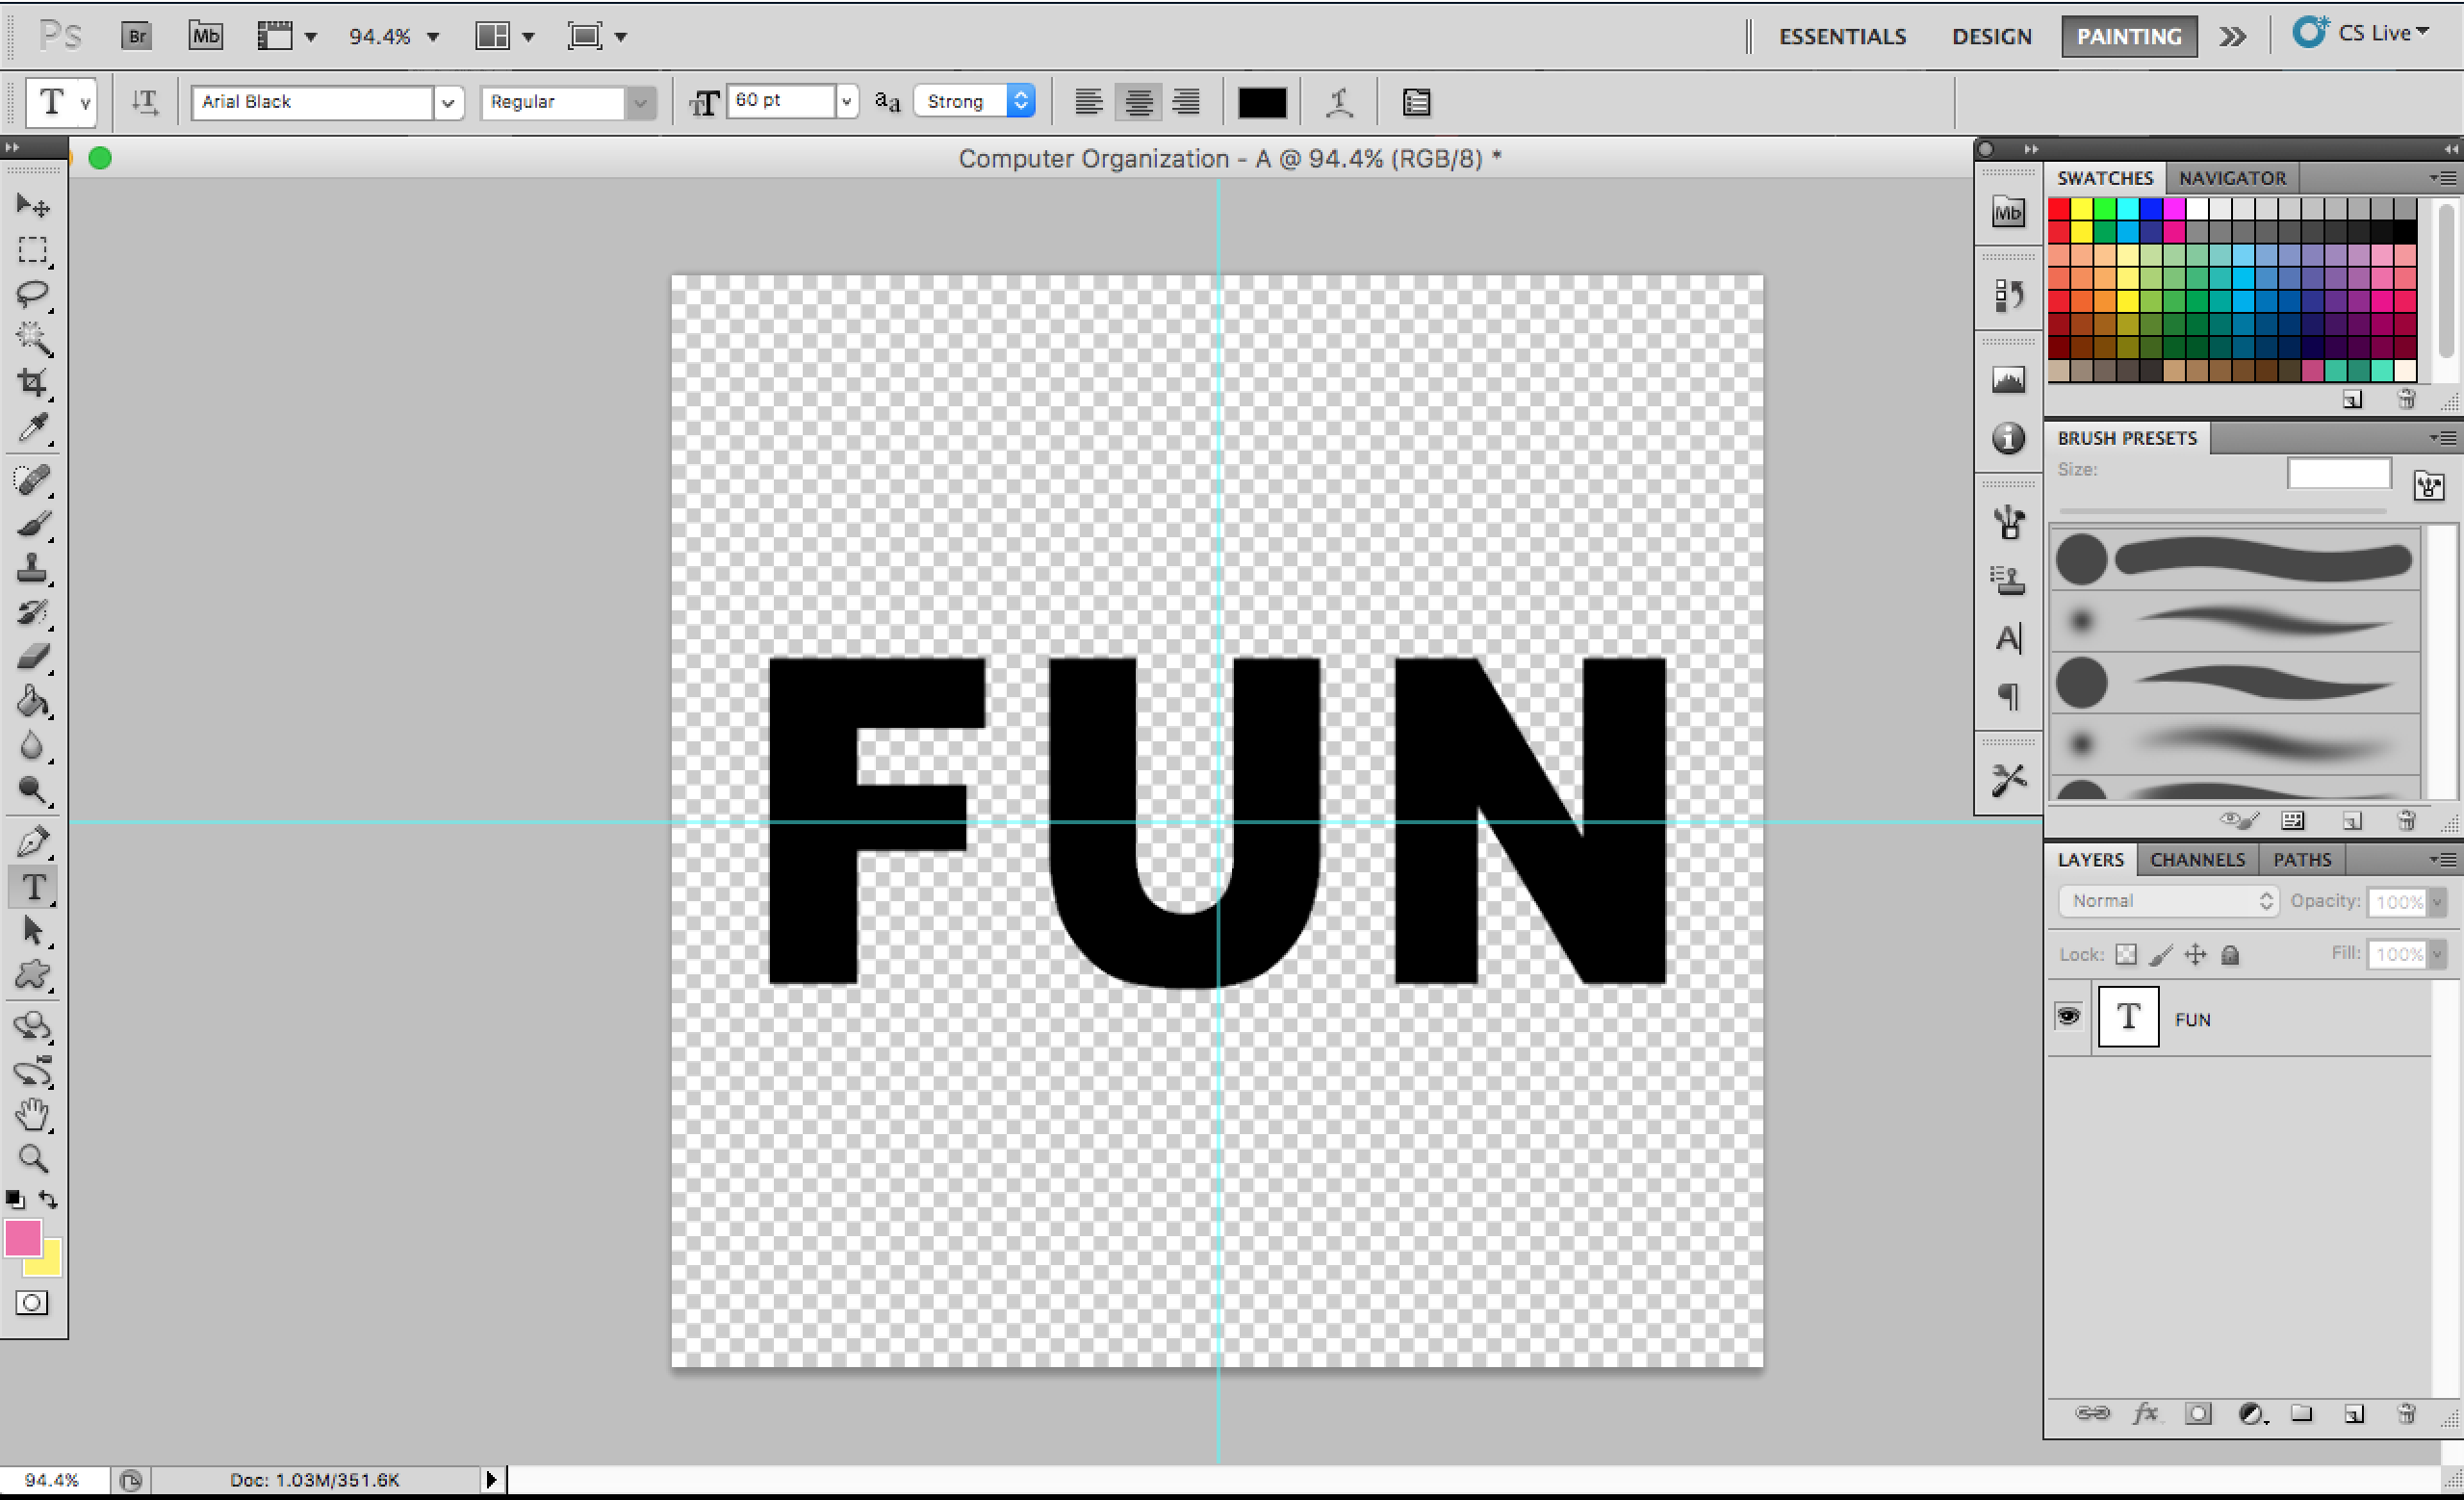Select the Eyedropper tool
Screen dimensions: 2464x1500
click(x=33, y=429)
